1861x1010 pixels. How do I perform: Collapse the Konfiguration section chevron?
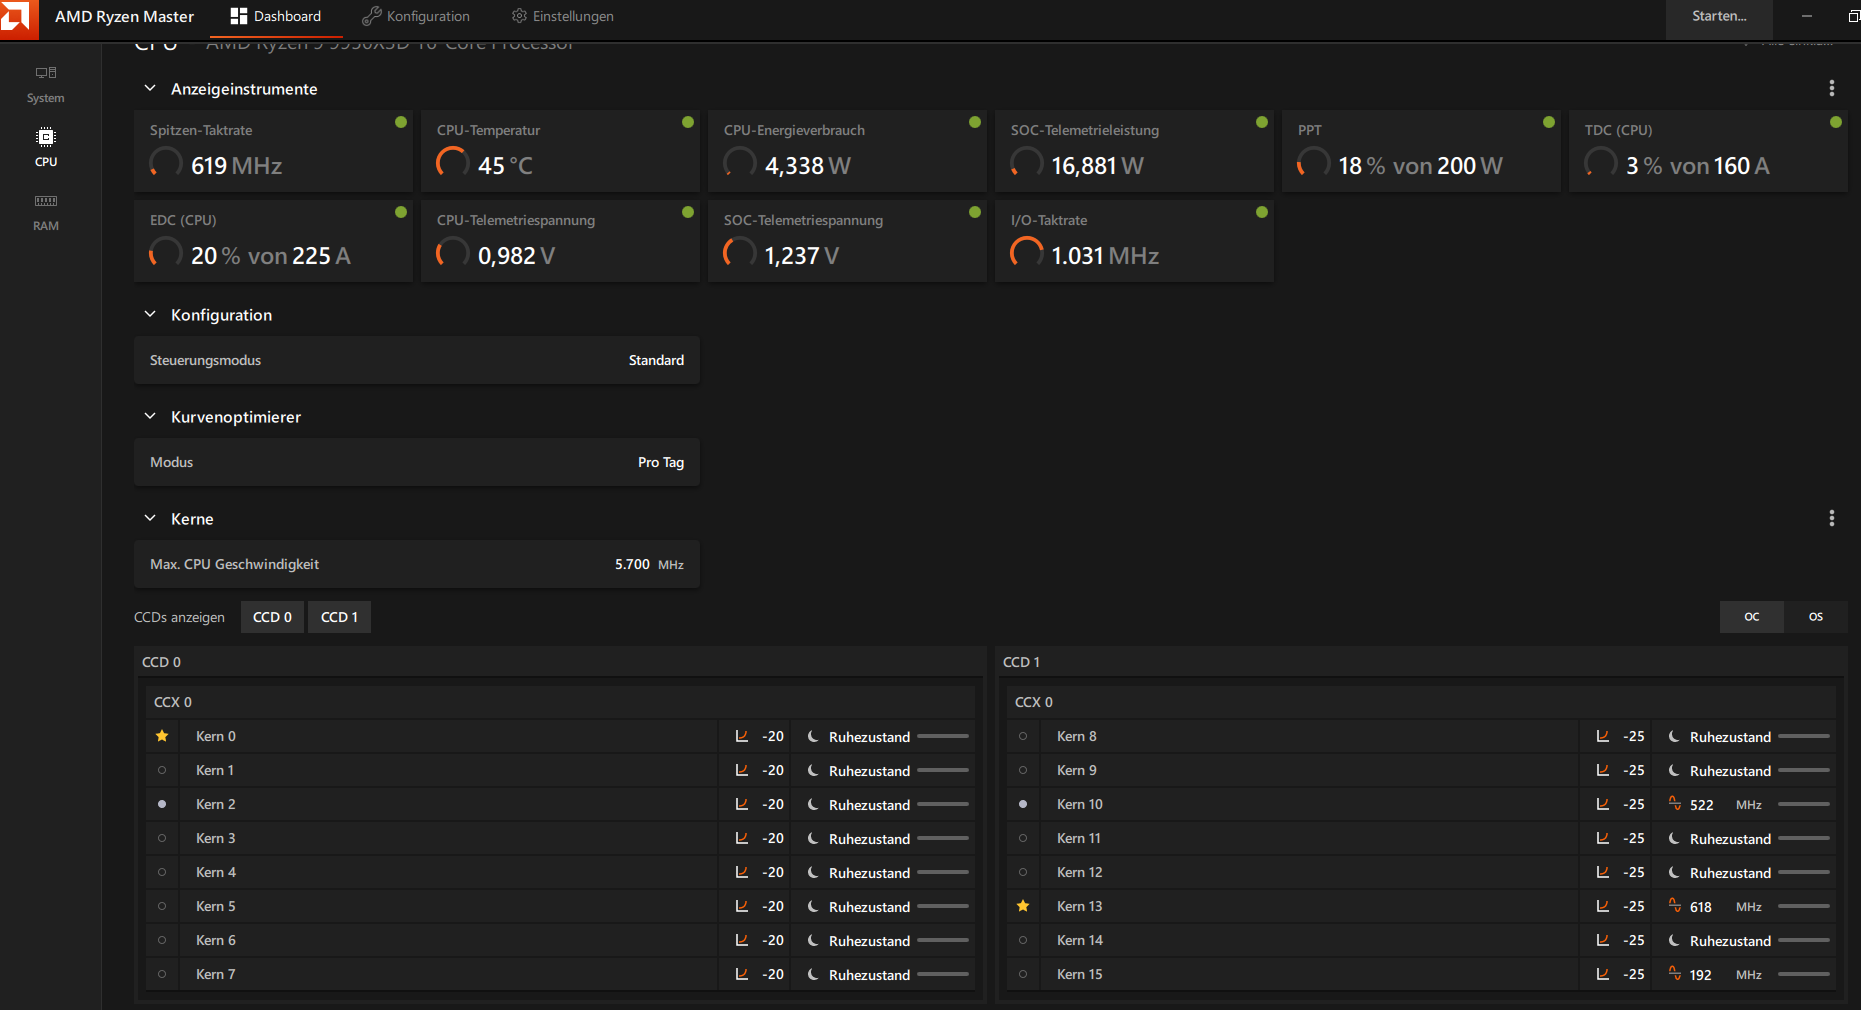pos(150,314)
